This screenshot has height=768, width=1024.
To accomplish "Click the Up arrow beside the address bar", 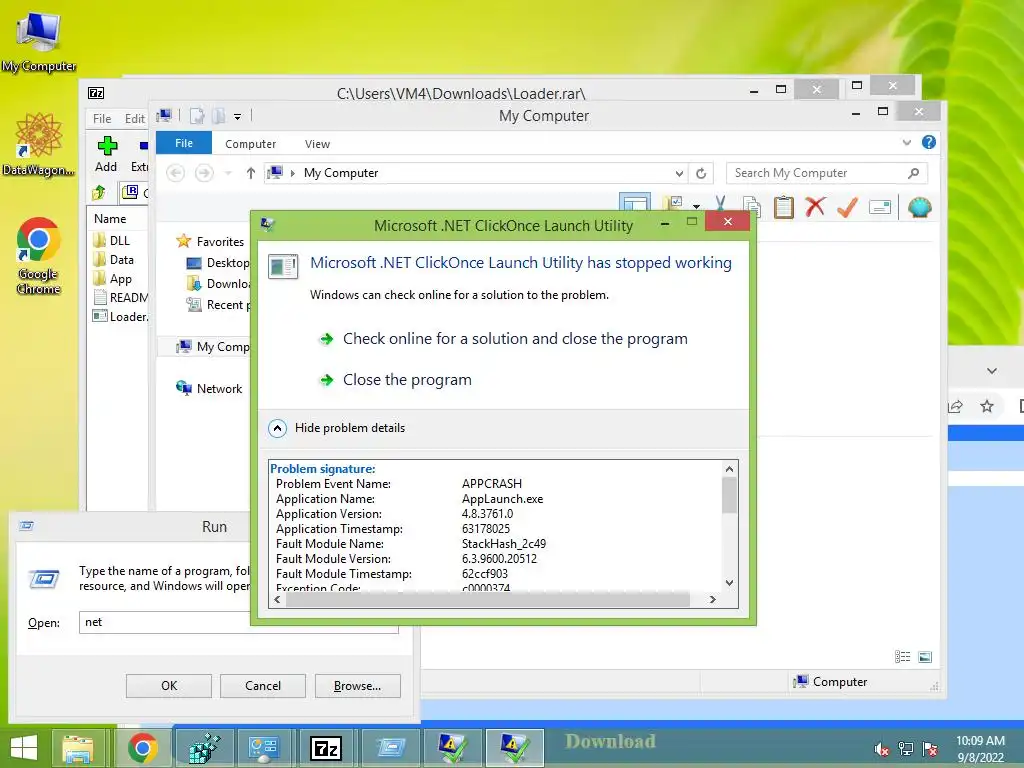I will [250, 173].
